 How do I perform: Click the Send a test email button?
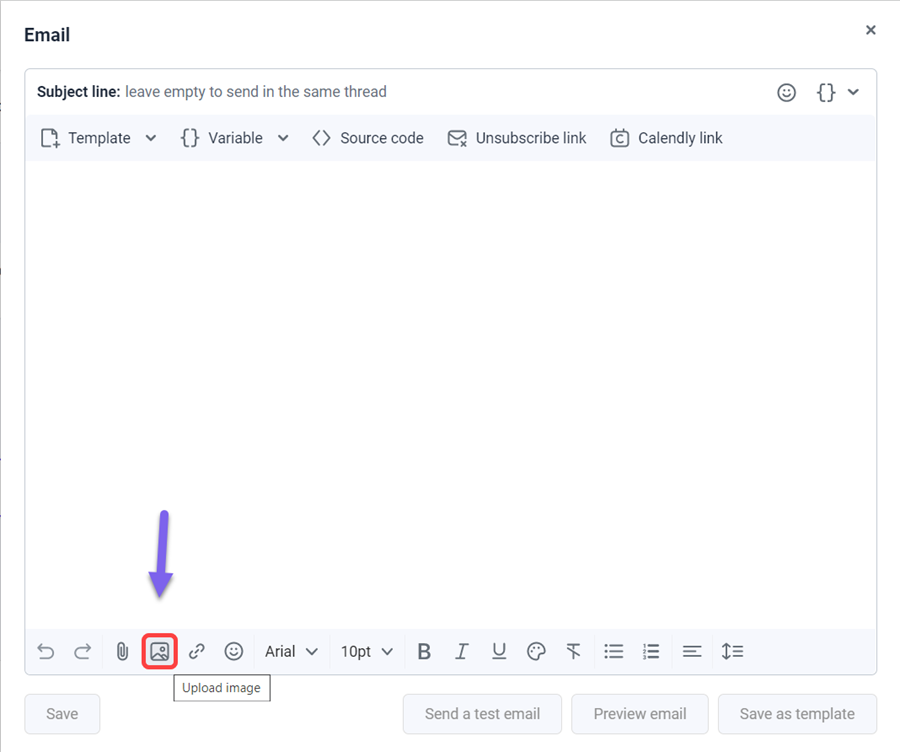pyautogui.click(x=482, y=714)
